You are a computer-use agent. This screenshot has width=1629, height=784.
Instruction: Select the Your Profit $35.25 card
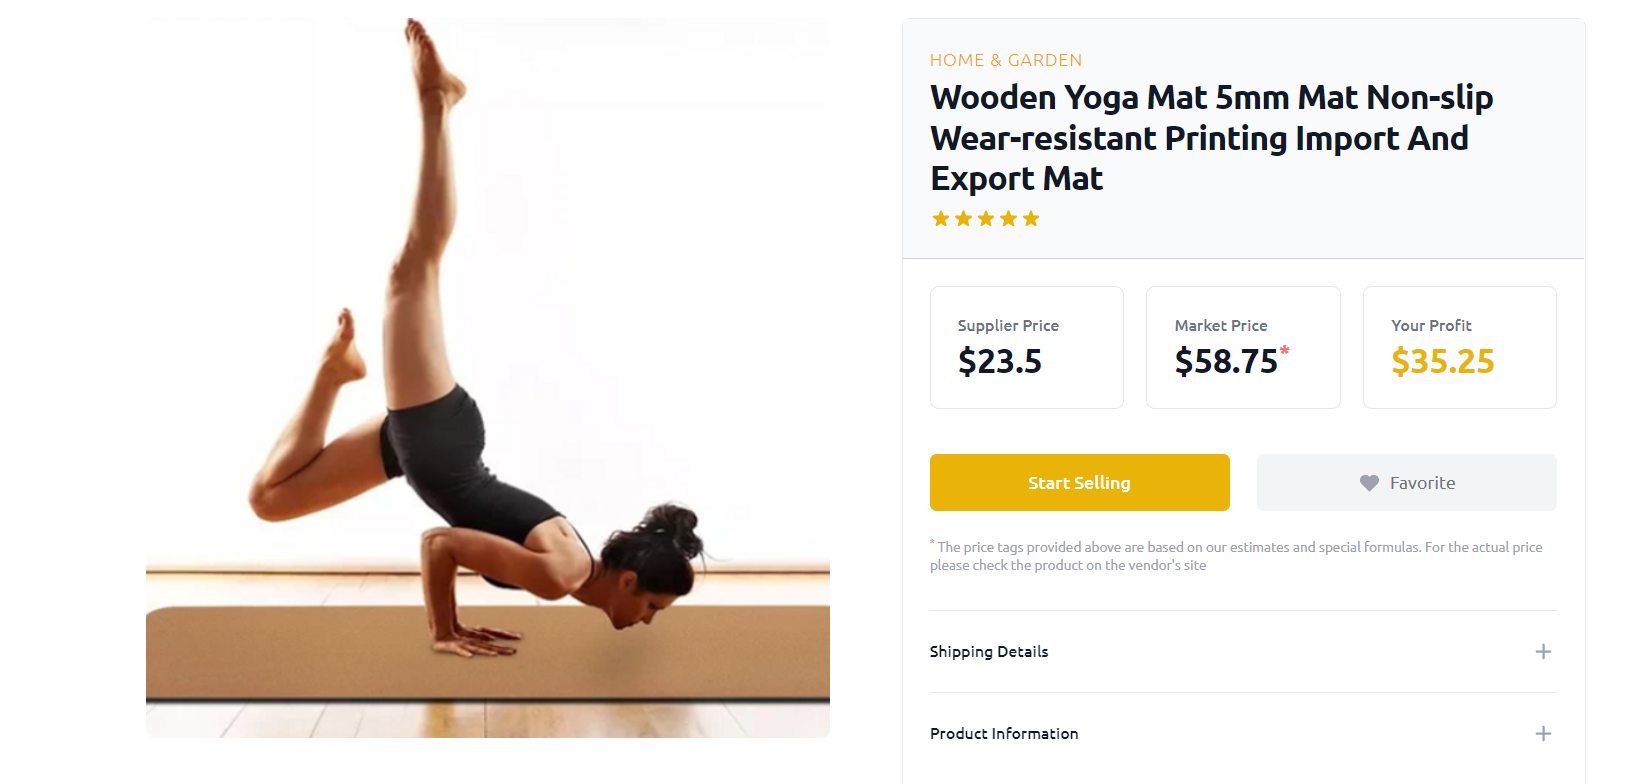(1460, 348)
